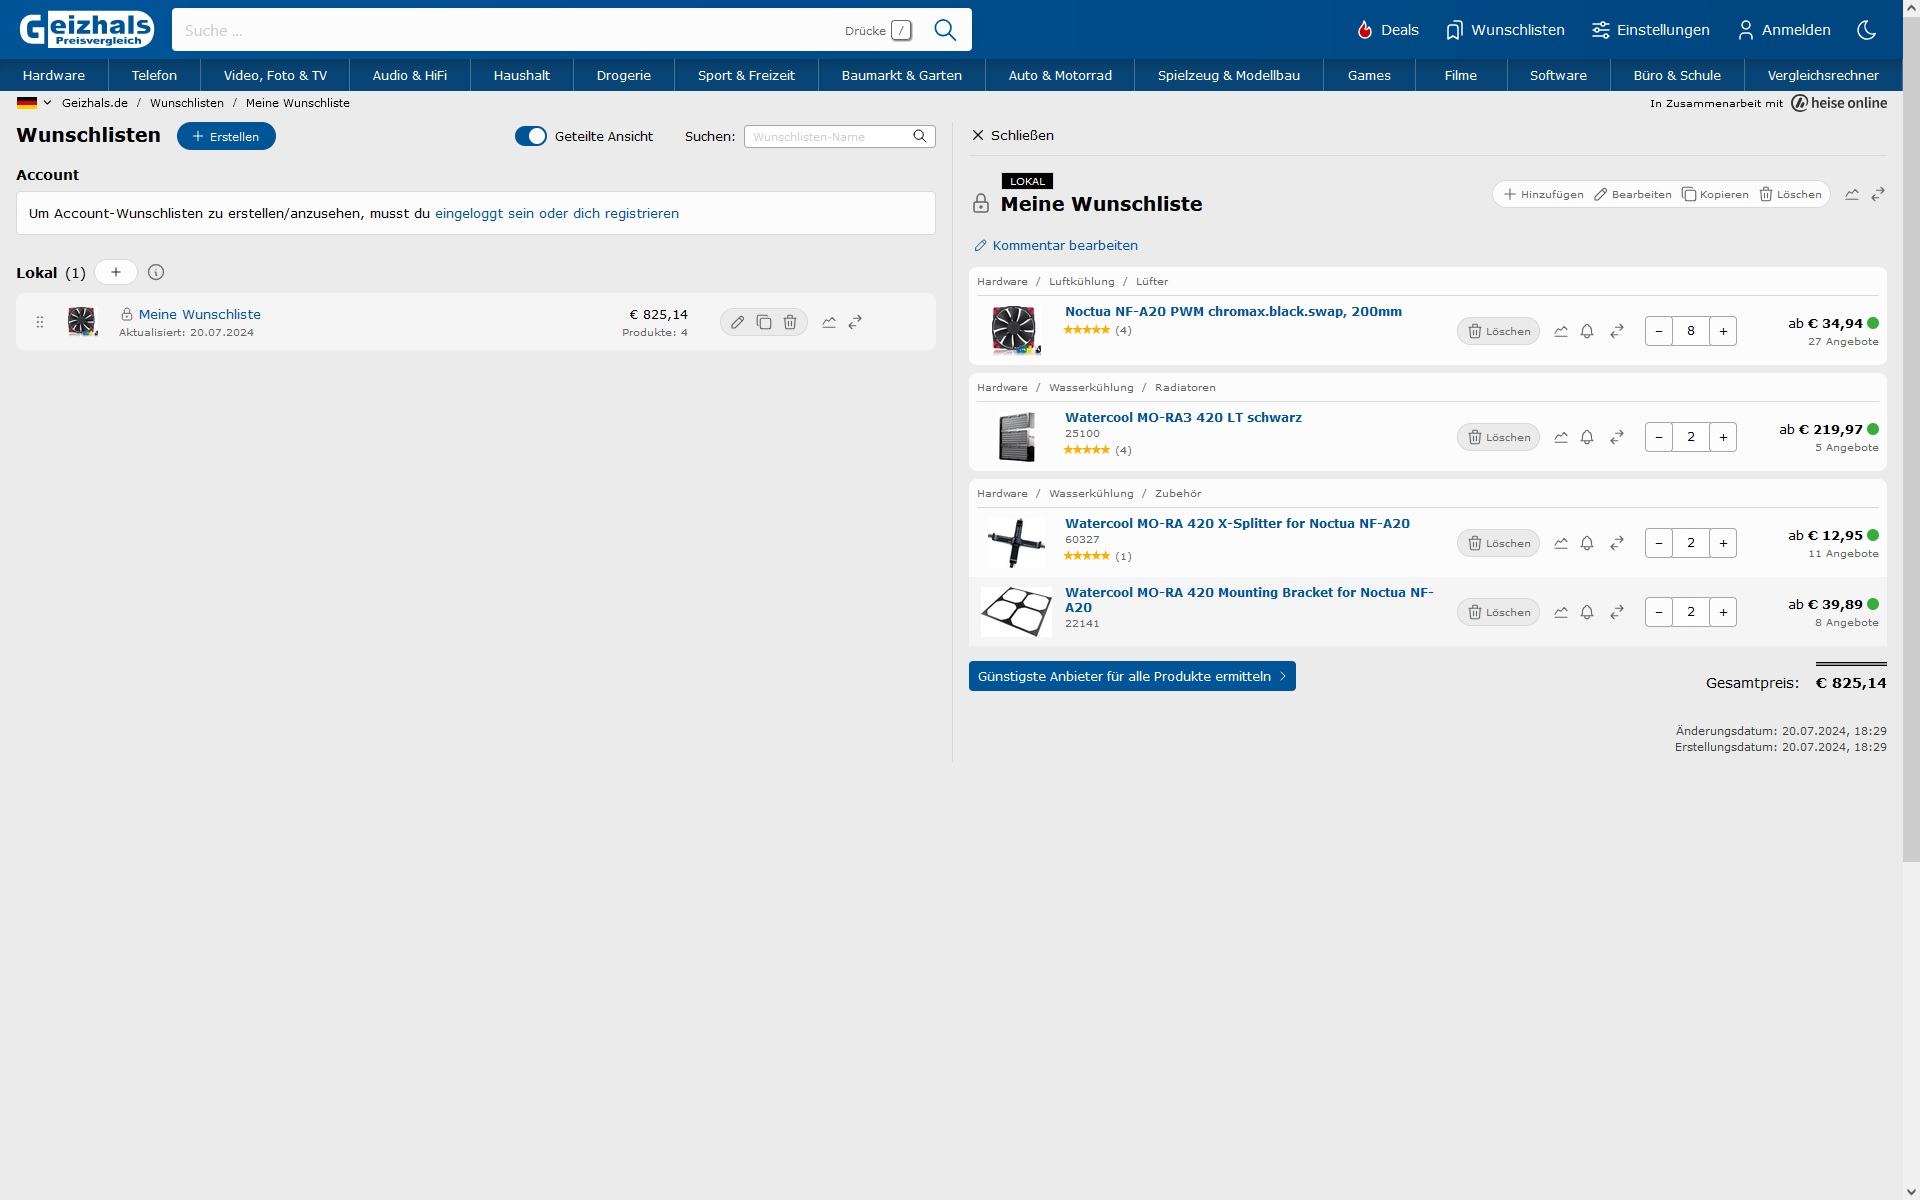This screenshot has width=1920, height=1200.
Task: Click Kommentar bearbeiten link
Action: coord(1064,245)
